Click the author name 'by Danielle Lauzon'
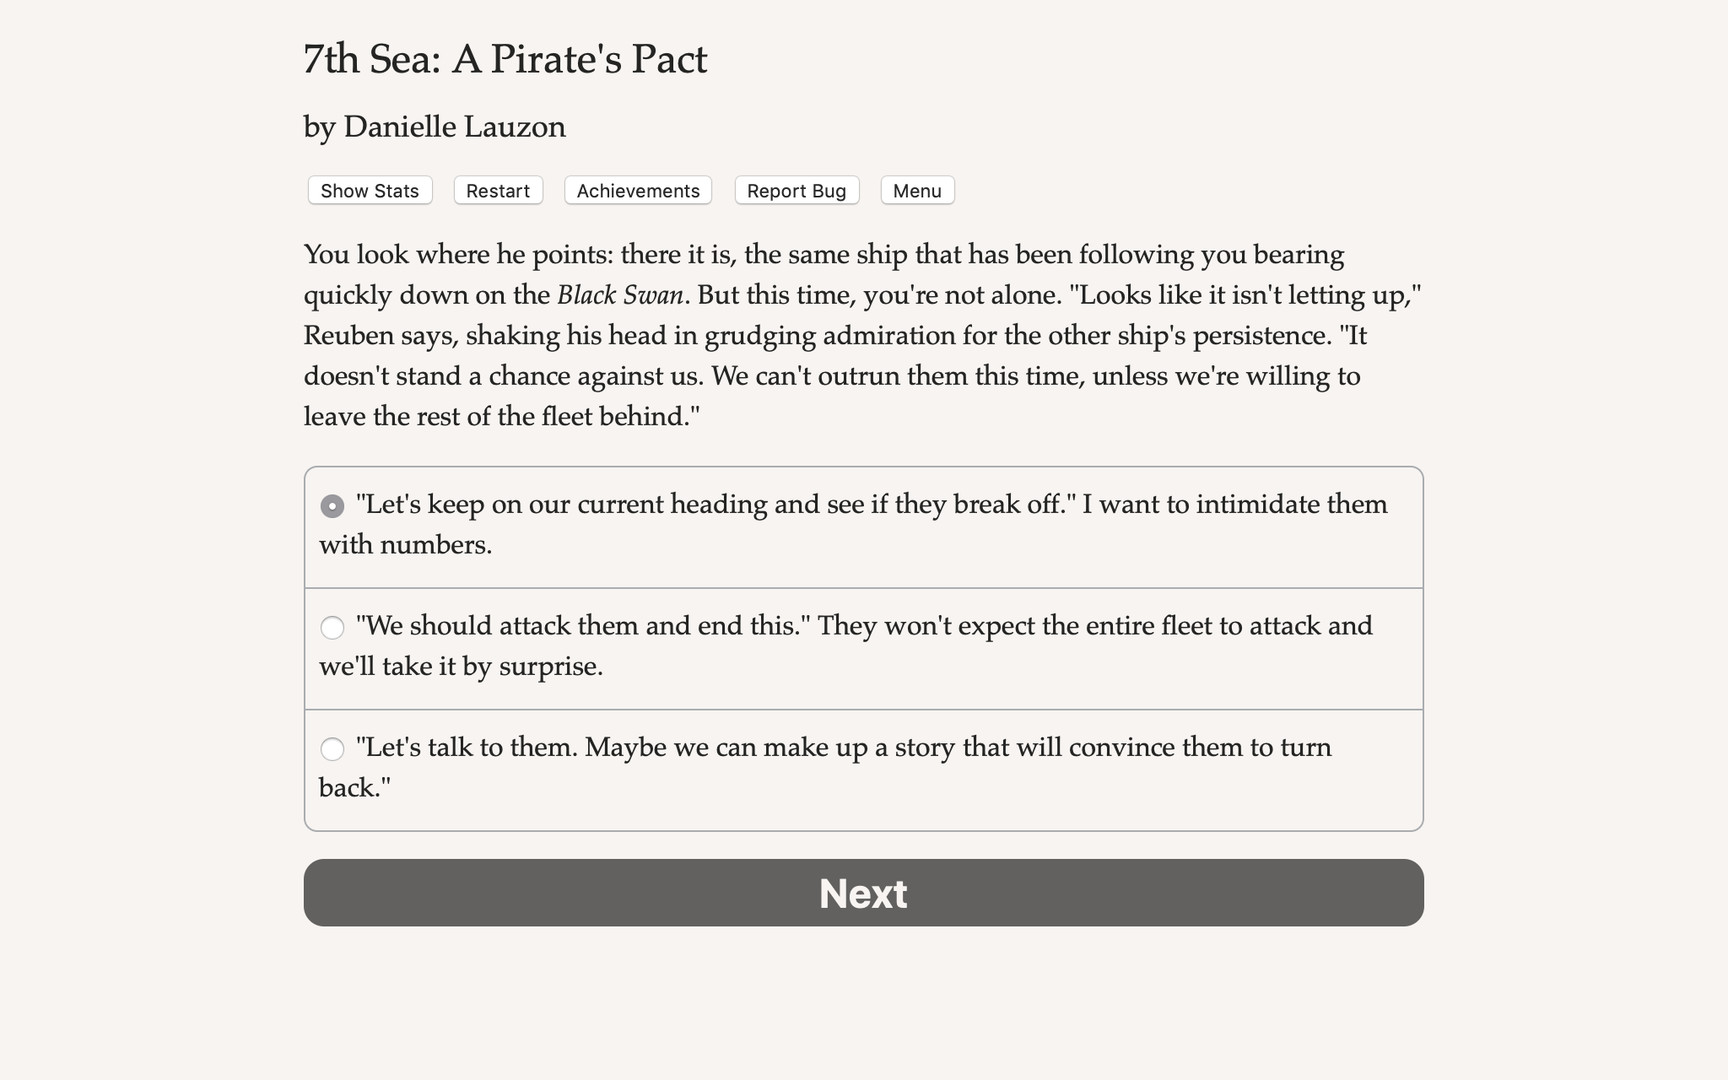 pos(434,127)
